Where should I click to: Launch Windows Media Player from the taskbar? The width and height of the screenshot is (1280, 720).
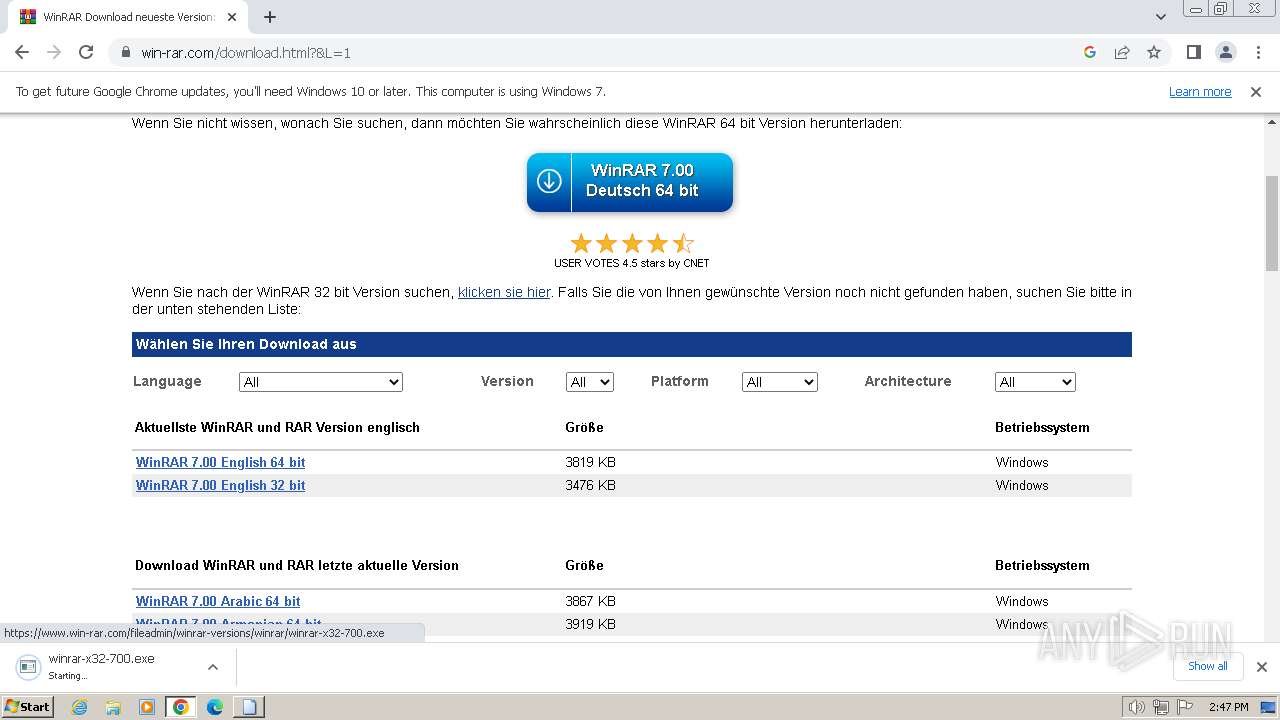(x=147, y=707)
